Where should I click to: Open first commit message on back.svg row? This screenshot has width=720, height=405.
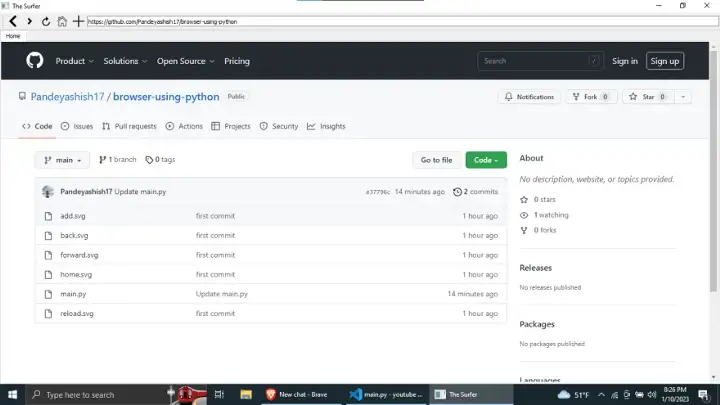click(x=215, y=236)
